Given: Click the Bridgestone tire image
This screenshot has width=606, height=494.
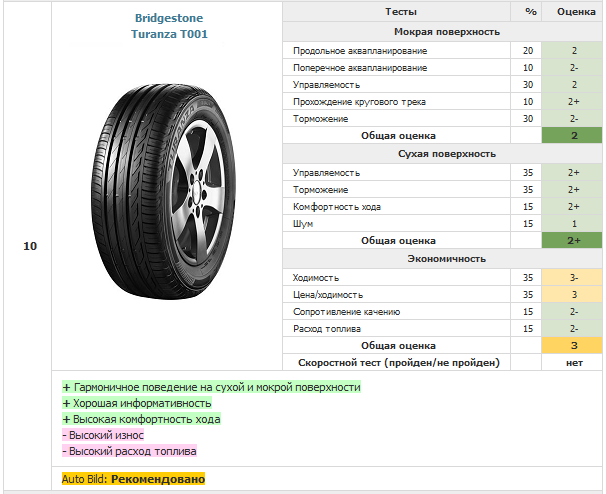Looking at the screenshot, I should click(163, 191).
